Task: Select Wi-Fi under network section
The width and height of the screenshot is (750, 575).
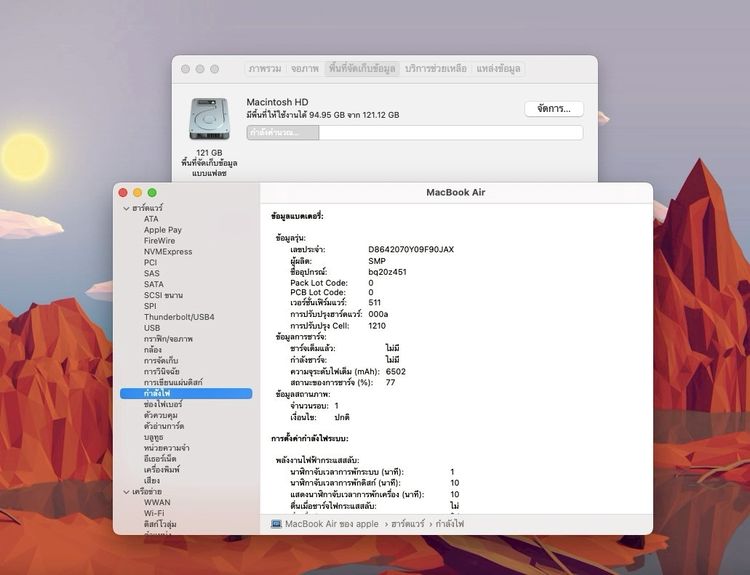Action: (154, 513)
